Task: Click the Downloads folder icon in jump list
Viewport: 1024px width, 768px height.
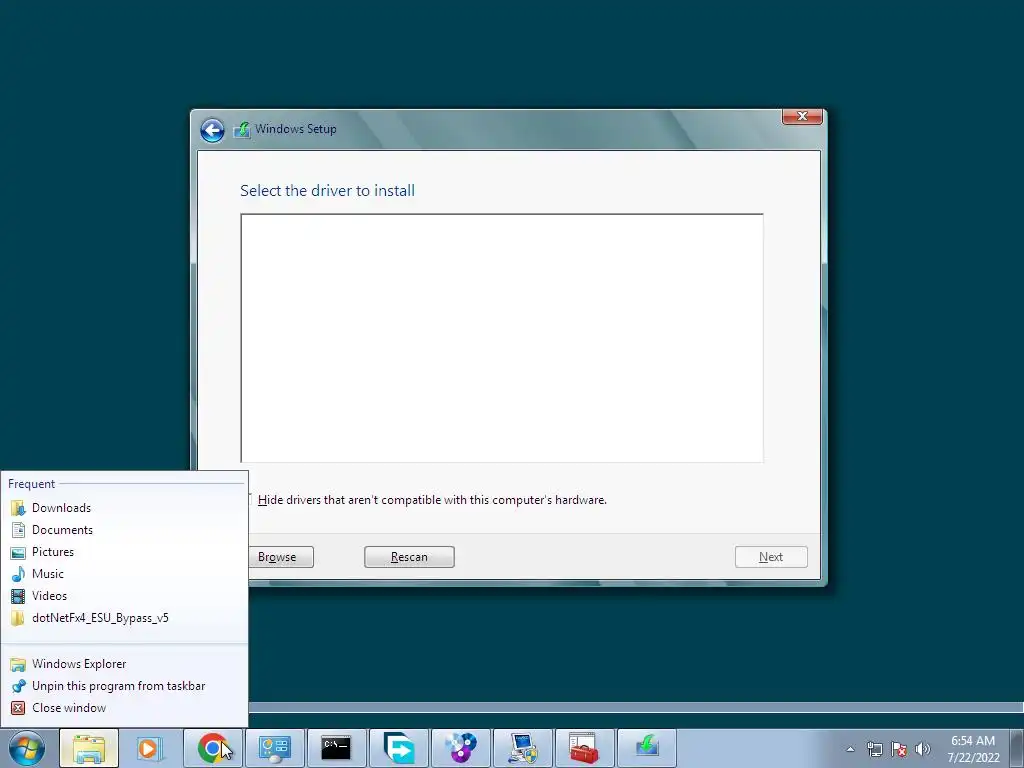Action: click(18, 507)
